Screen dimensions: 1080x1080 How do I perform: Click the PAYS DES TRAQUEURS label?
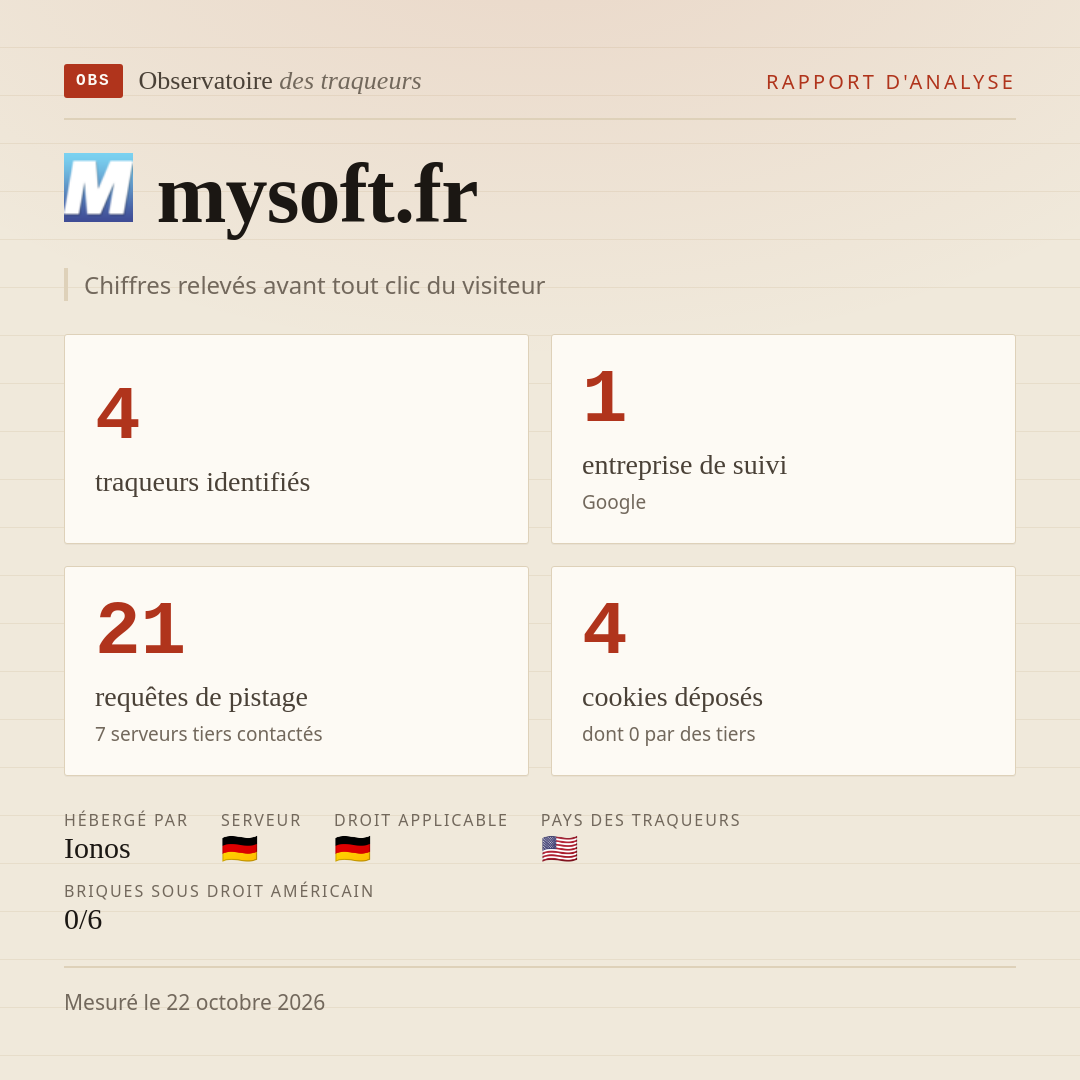641,820
